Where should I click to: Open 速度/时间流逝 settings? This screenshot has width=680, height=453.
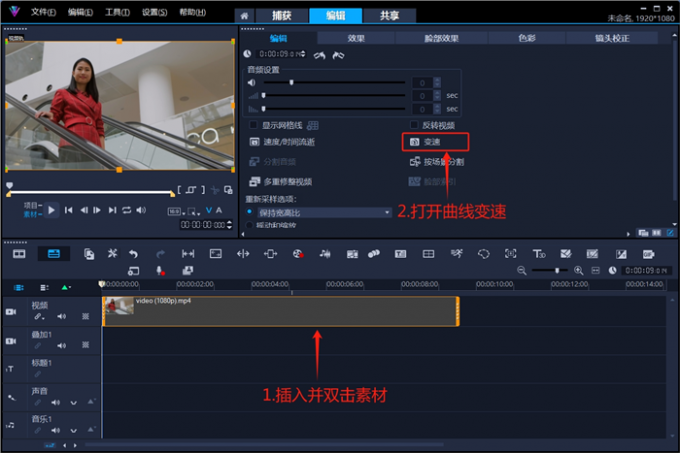pyautogui.click(x=282, y=142)
